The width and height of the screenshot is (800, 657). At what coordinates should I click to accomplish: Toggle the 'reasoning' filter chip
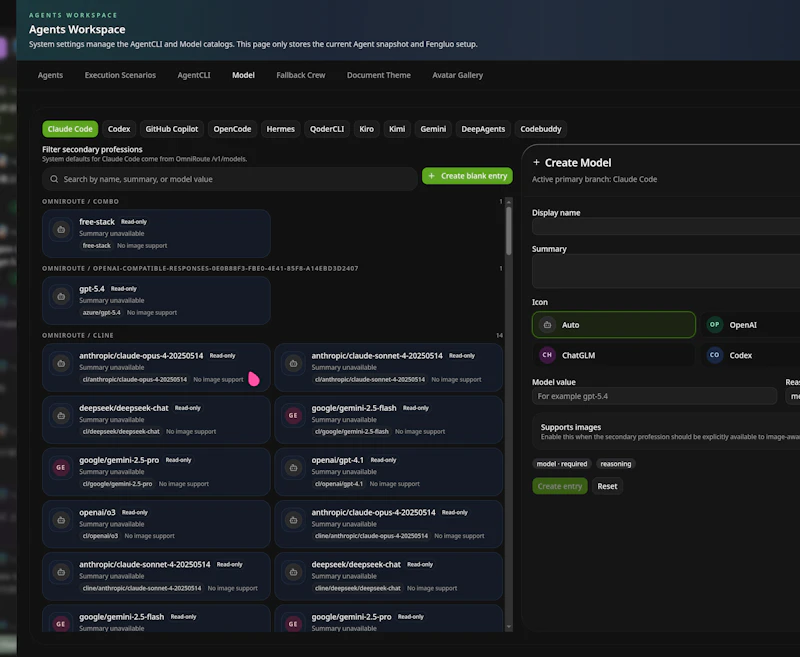point(616,464)
